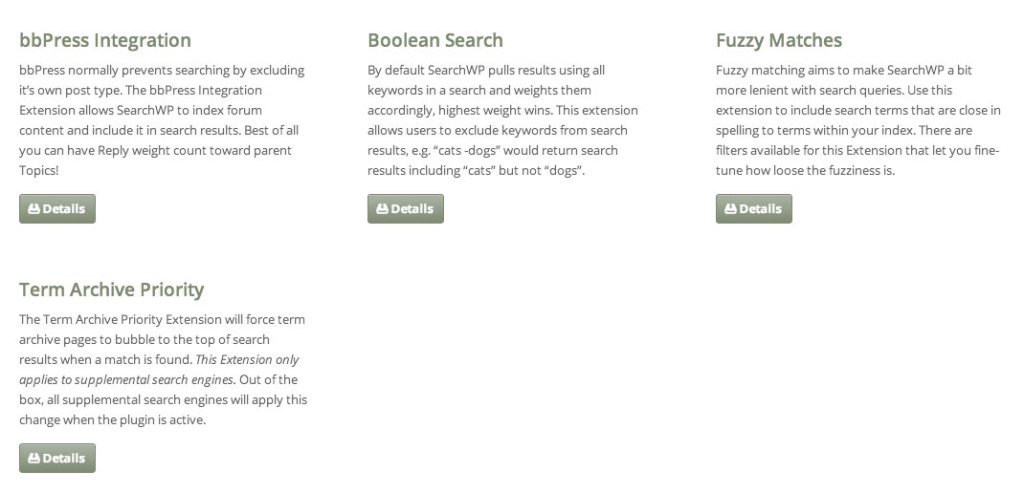Click the Term Archive Priority description paragraph
Viewport: 1024px width, 493px height.
pyautogui.click(x=163, y=370)
